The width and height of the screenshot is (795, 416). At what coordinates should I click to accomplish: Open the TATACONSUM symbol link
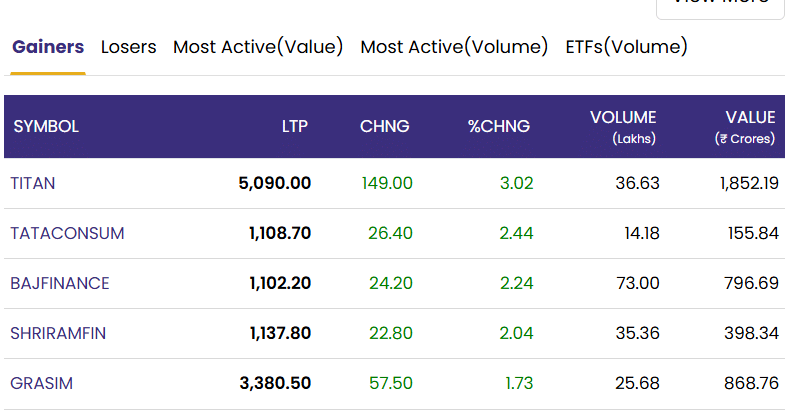[67, 233]
